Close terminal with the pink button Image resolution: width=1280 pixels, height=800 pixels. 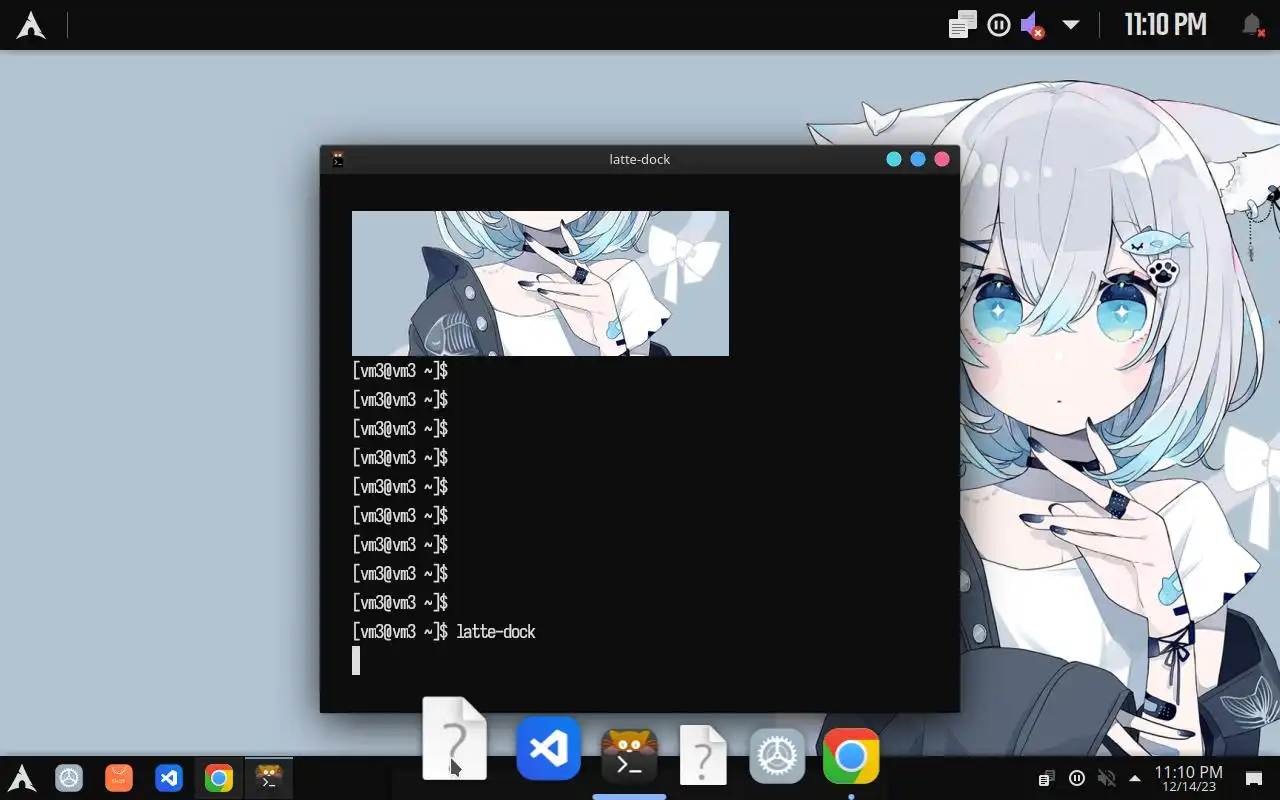(x=942, y=159)
